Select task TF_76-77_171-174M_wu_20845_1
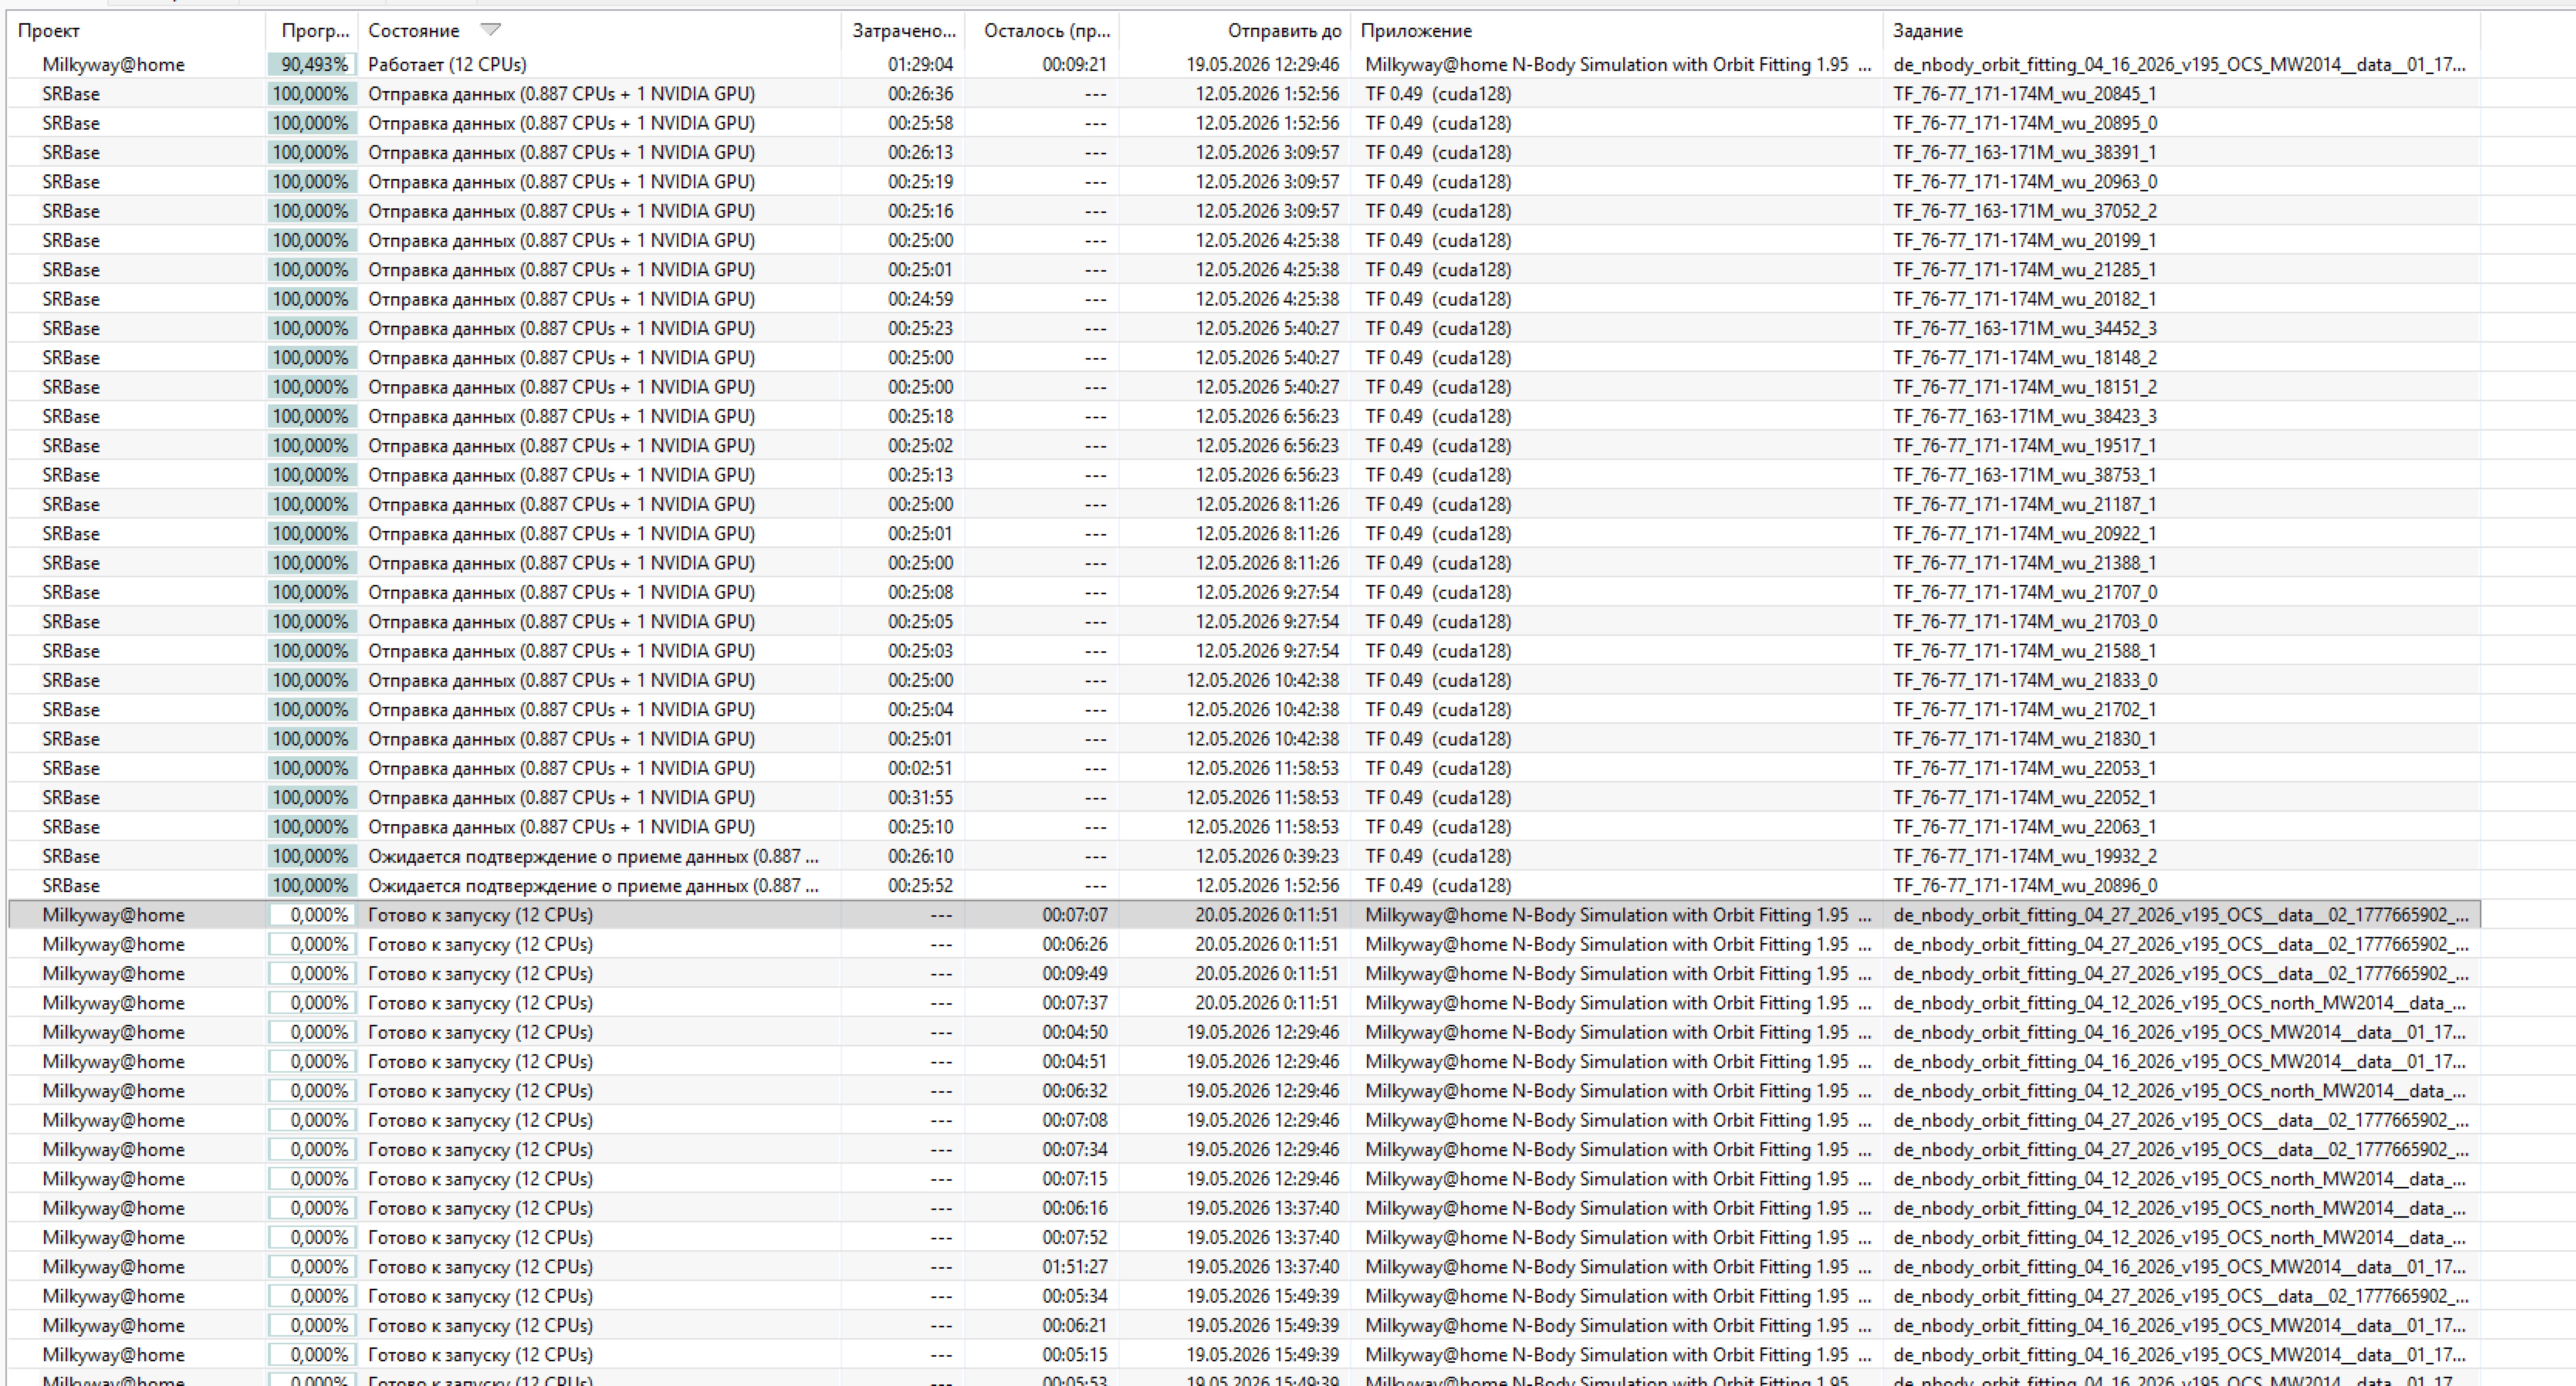The width and height of the screenshot is (2576, 1386). point(2024,94)
